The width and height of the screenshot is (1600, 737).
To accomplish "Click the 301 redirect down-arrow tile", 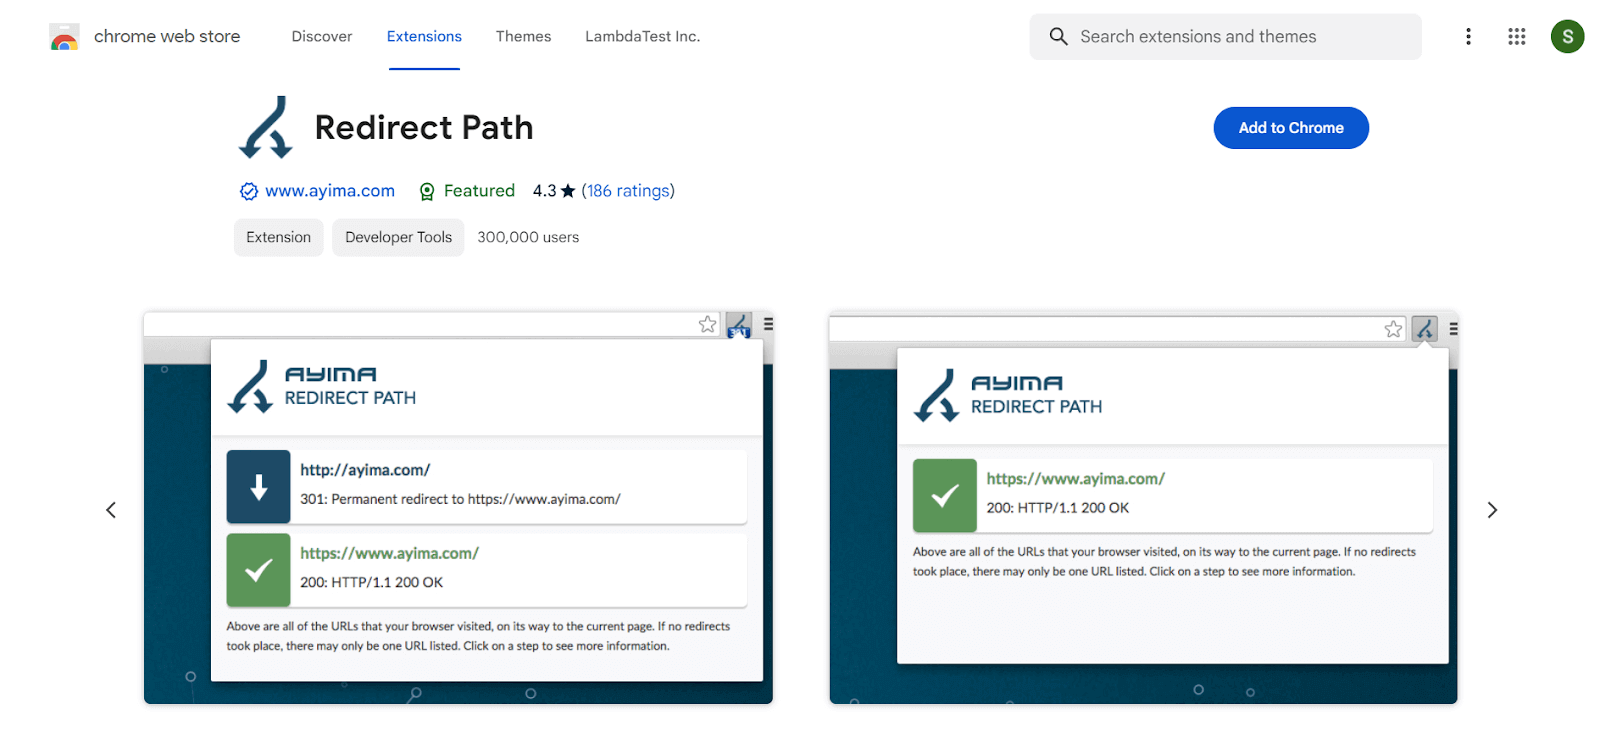I will (x=258, y=487).
